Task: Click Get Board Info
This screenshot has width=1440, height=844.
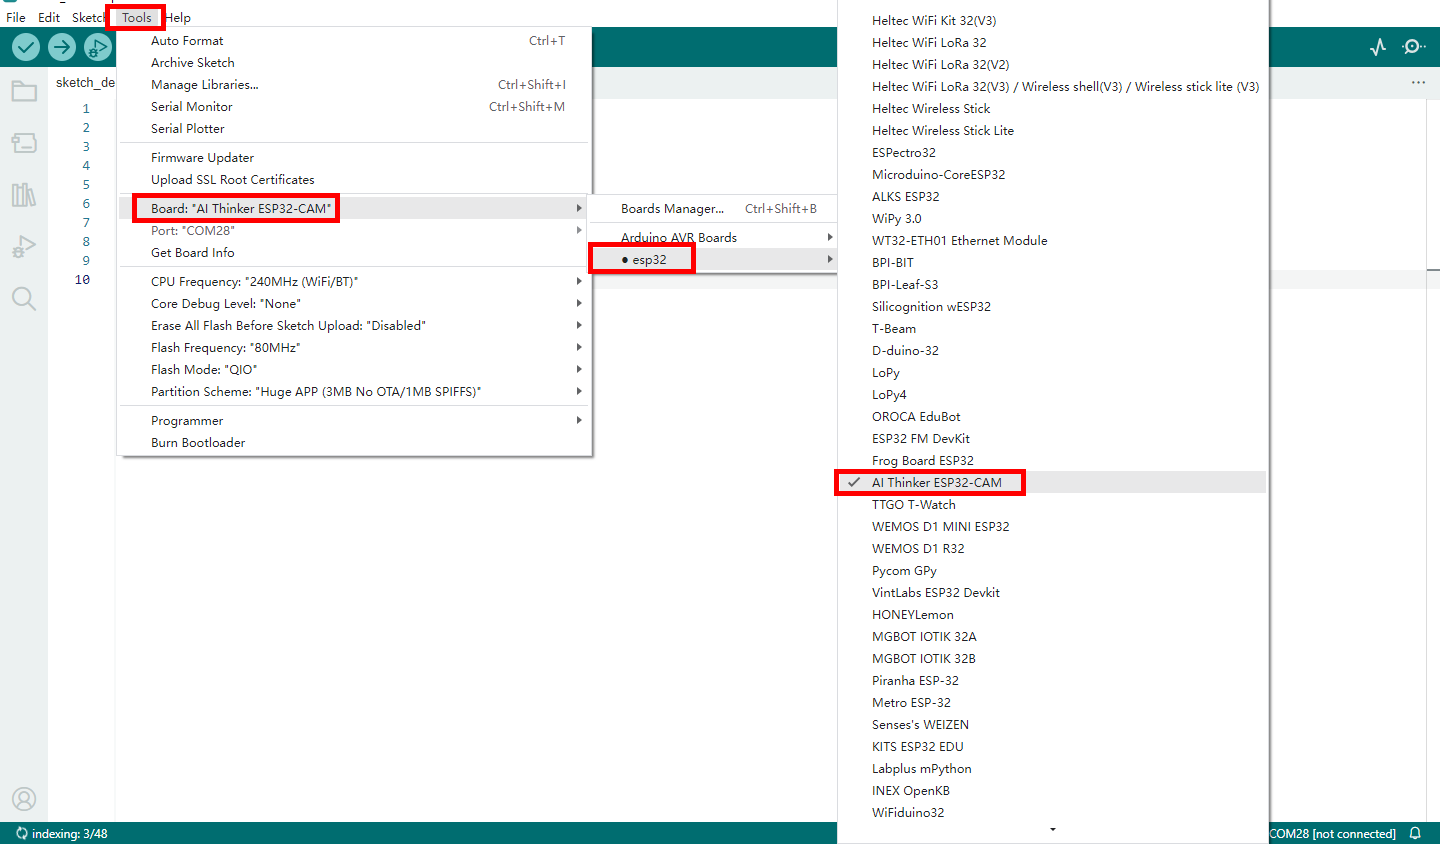Action: coord(355,253)
